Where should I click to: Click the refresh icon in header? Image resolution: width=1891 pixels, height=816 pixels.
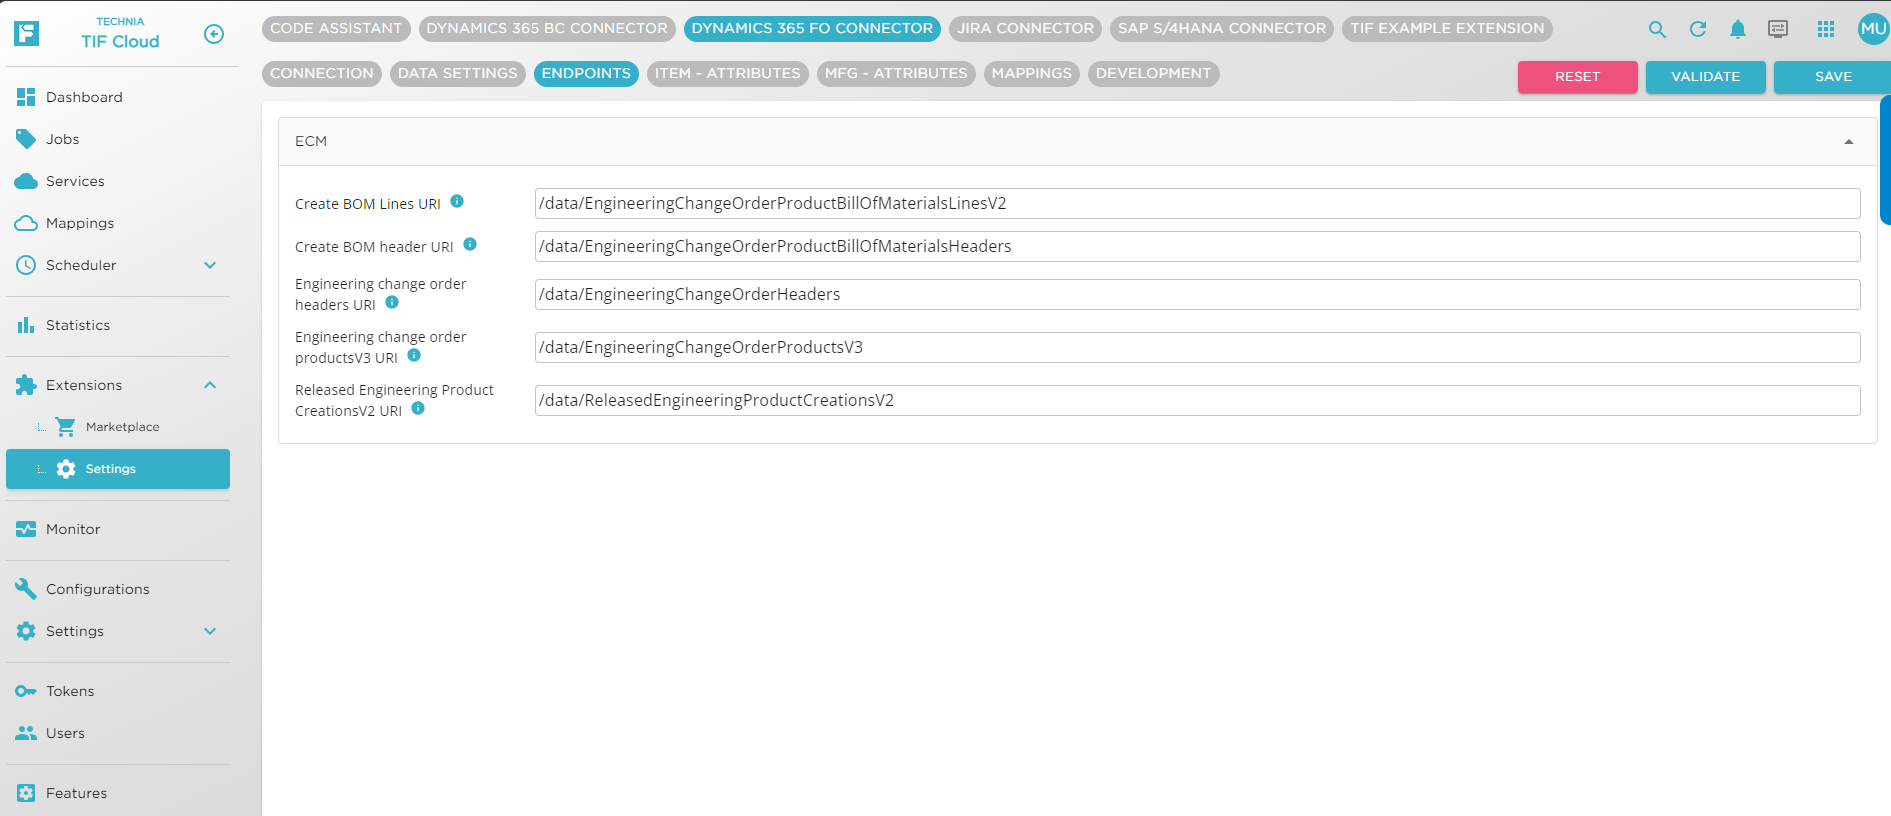[x=1697, y=30]
